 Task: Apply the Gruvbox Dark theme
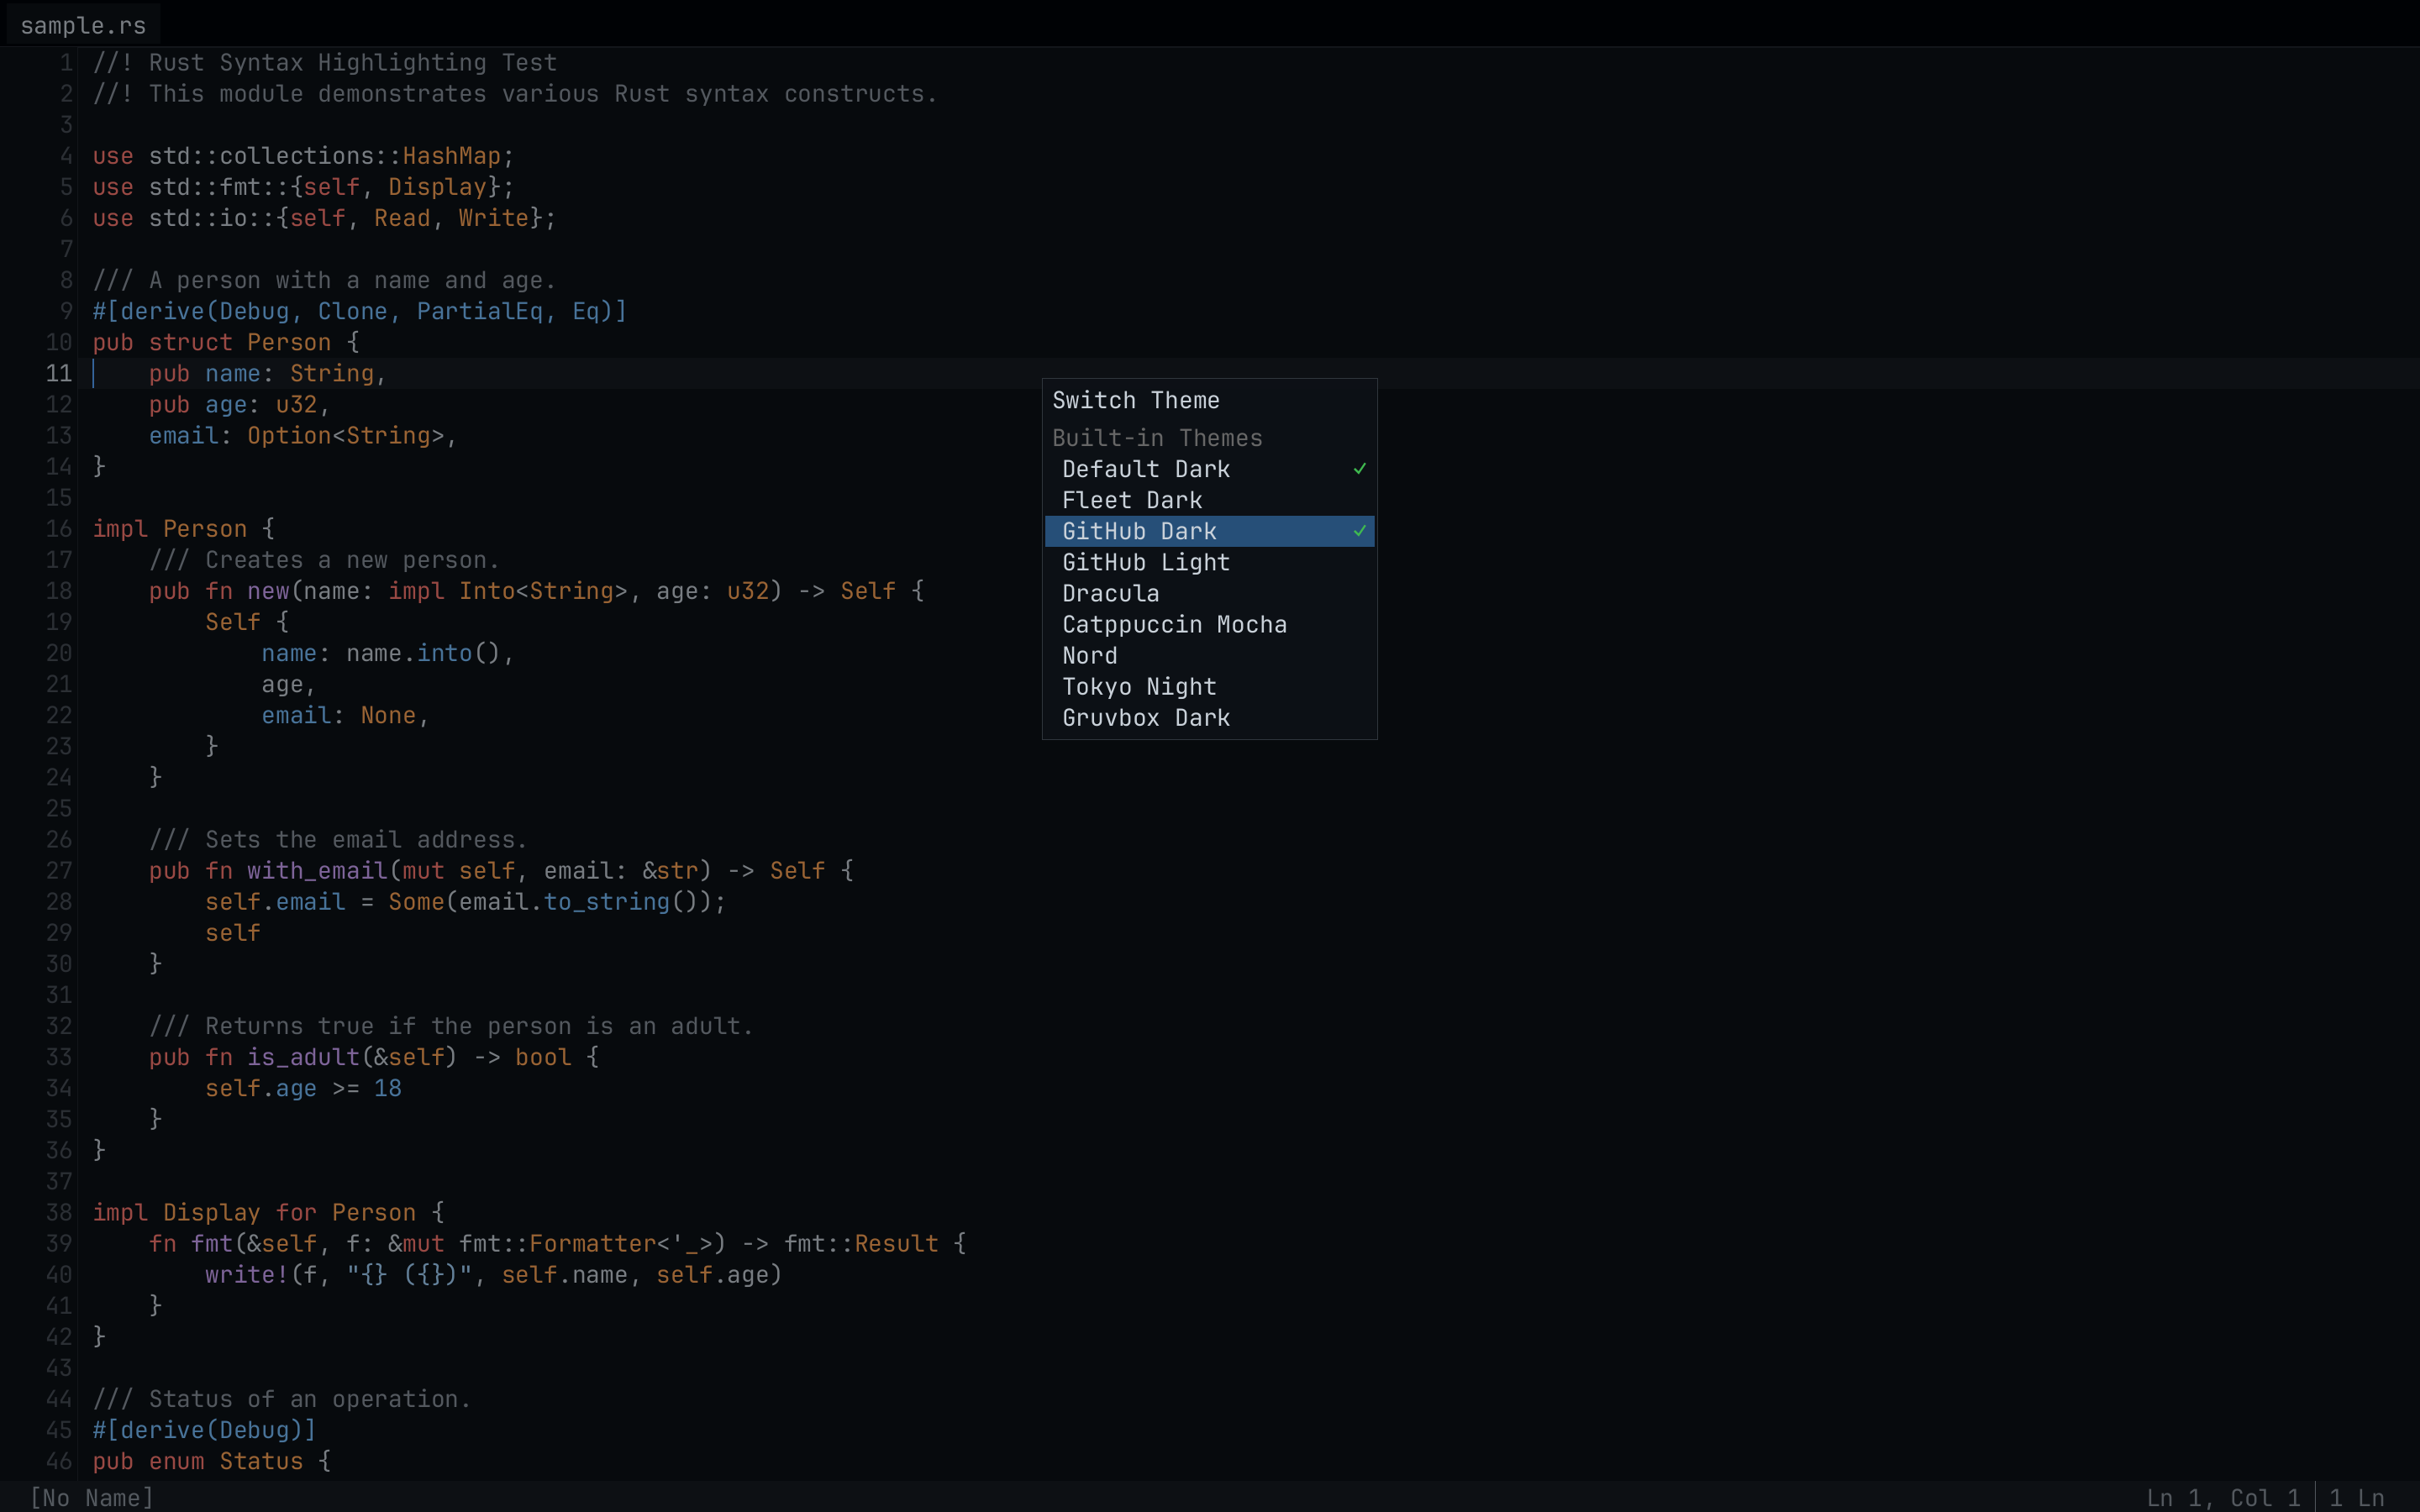[1145, 718]
